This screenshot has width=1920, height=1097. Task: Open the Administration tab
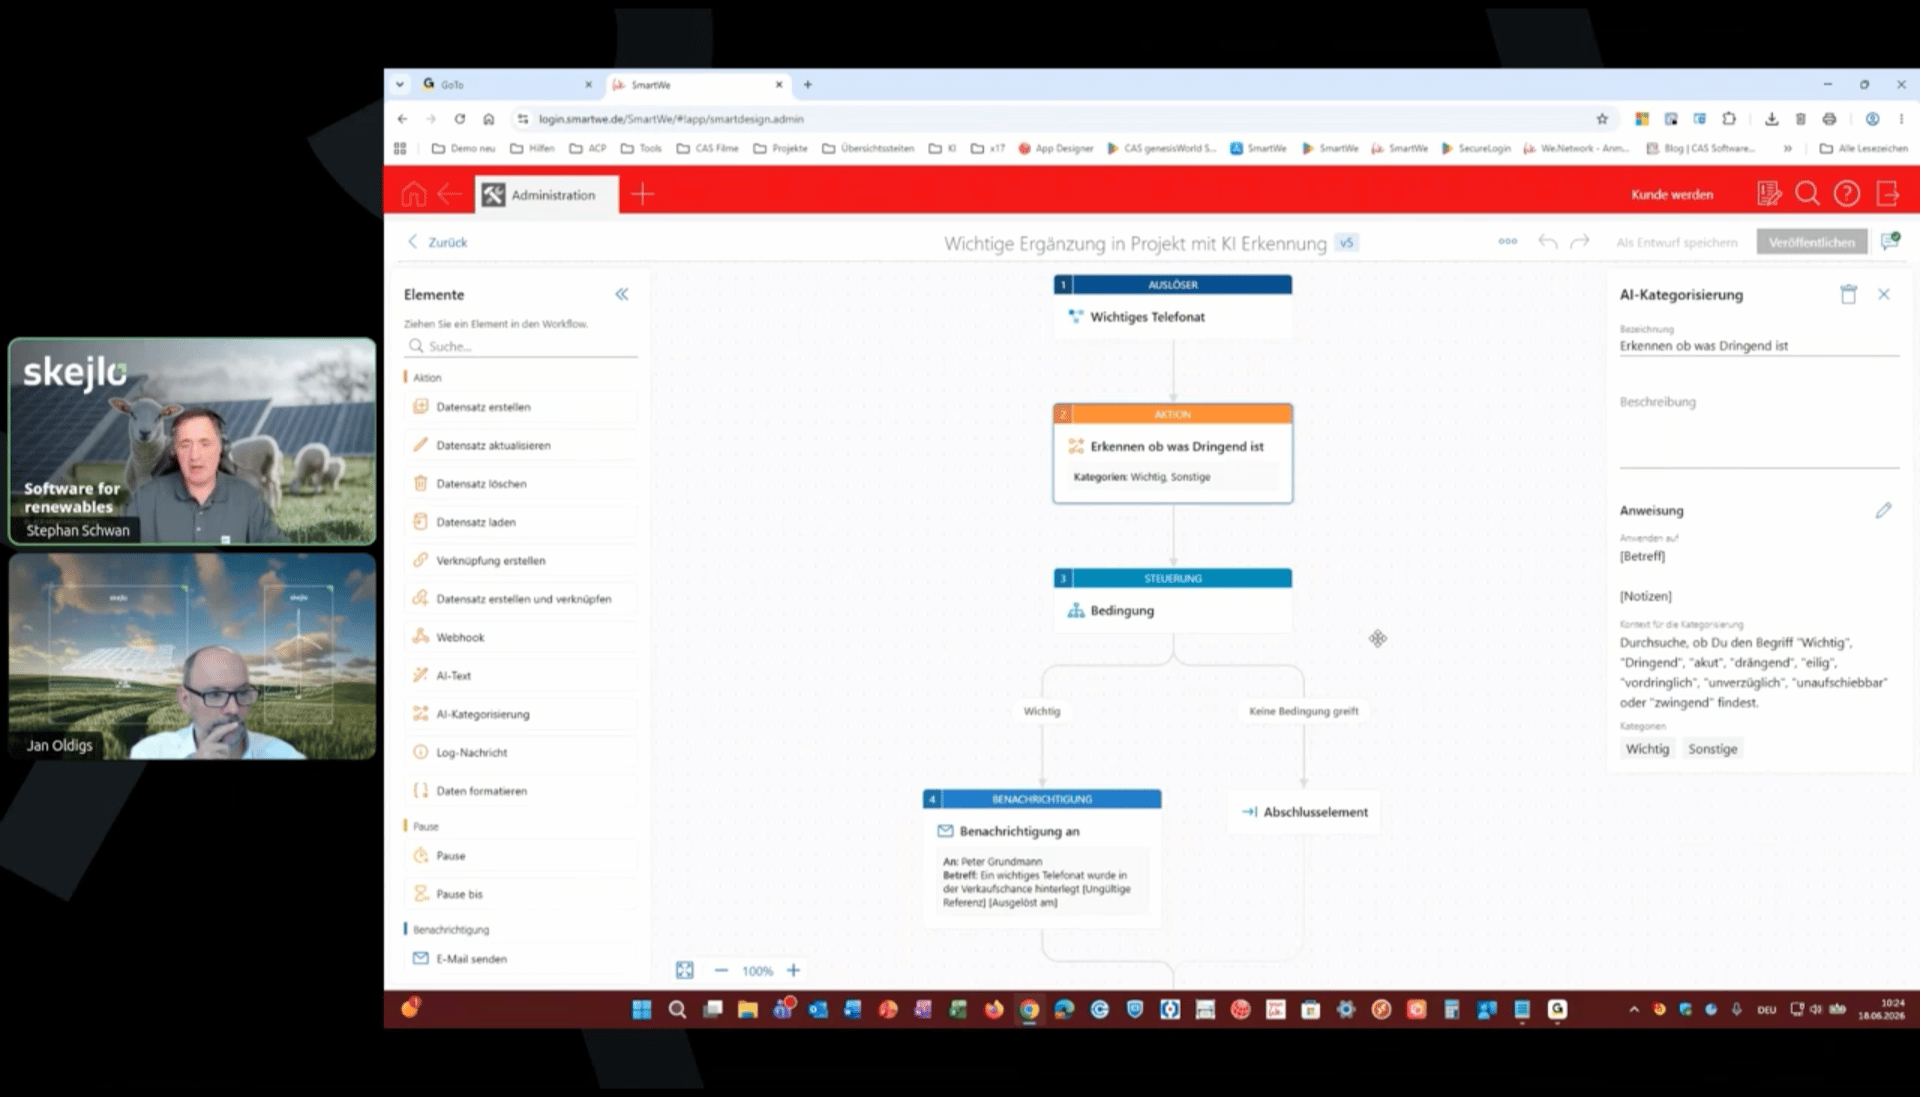click(x=547, y=195)
